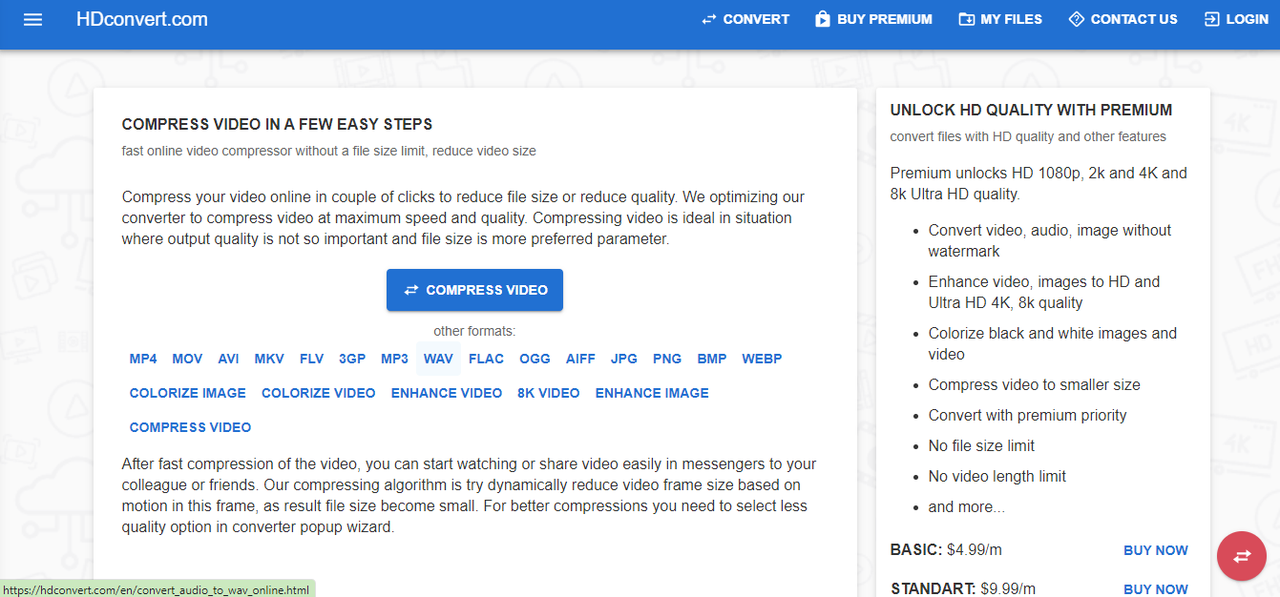Select the 3GP format link
1280x597 pixels.
coord(352,359)
